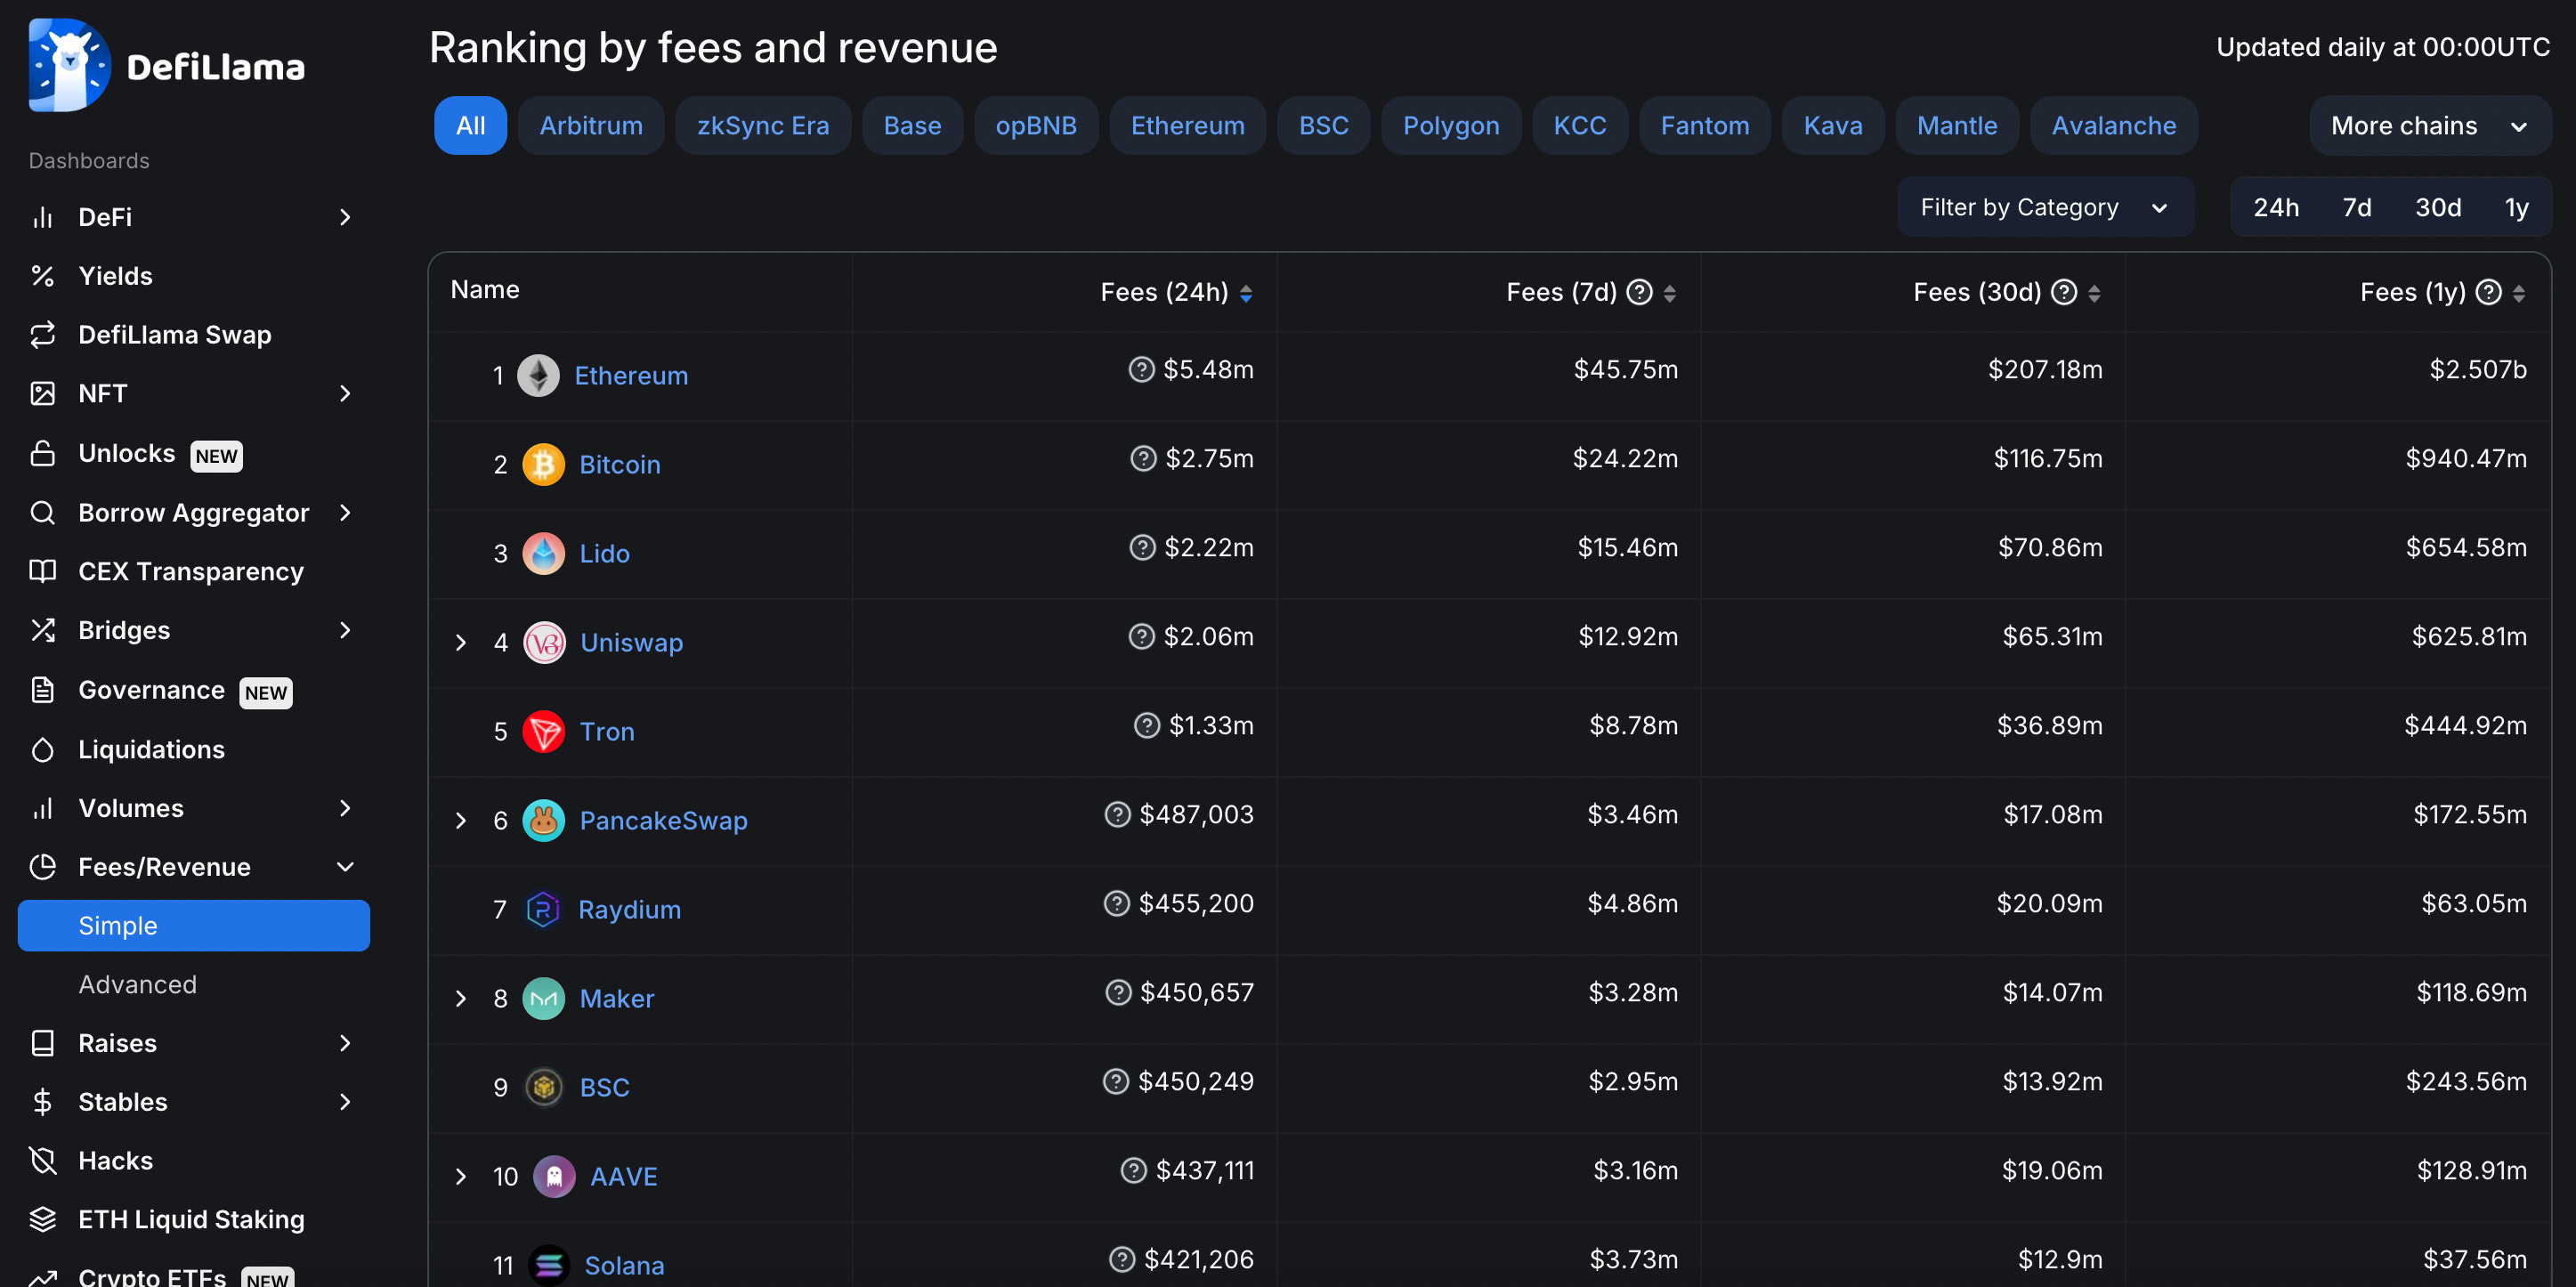This screenshot has height=1287, width=2576.
Task: Click the Bitcoin coin icon
Action: click(543, 465)
